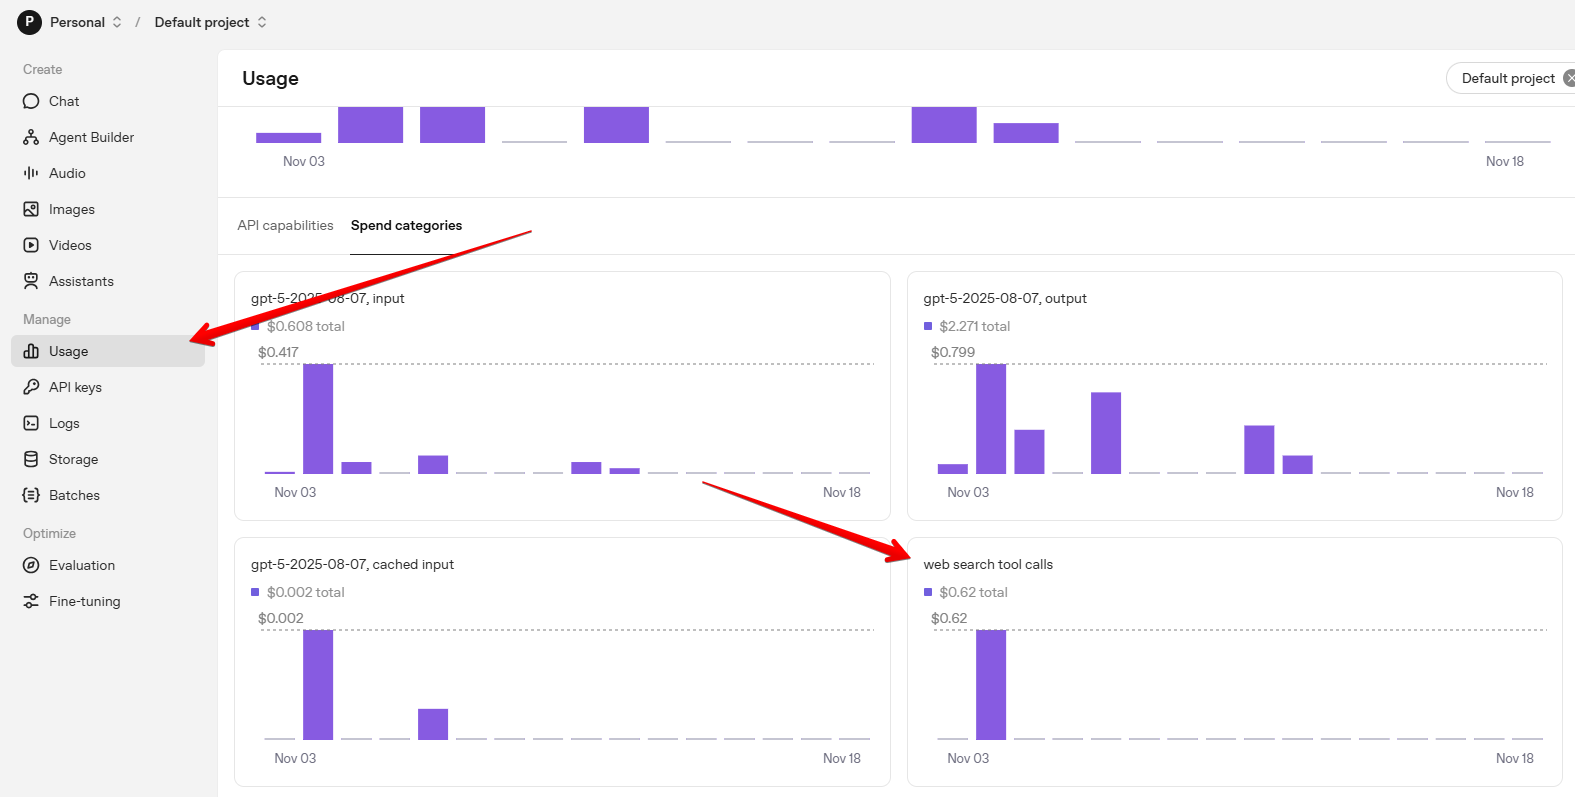Click the API keys key icon
1575x797 pixels.
click(31, 387)
